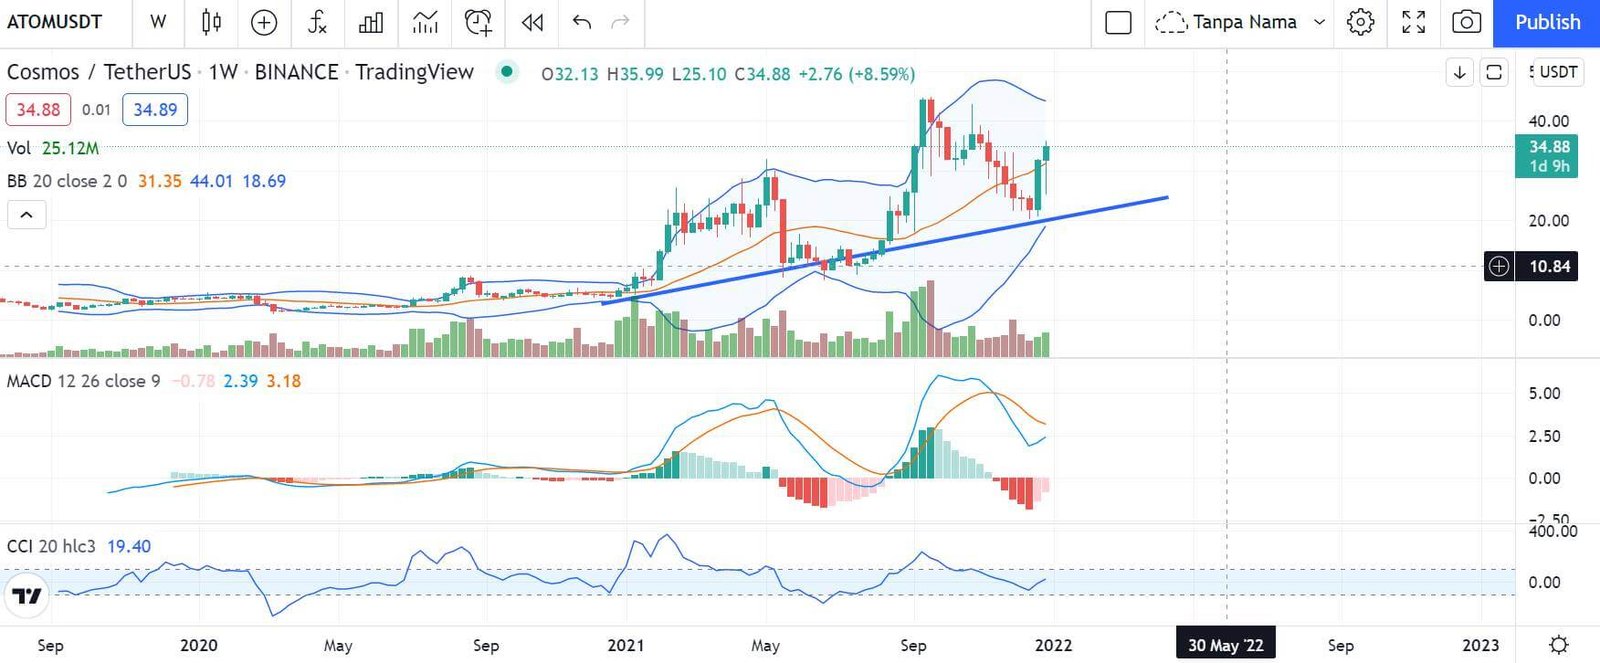Open the candlestick chart type selector
1600x663 pixels.
[x=211, y=22]
